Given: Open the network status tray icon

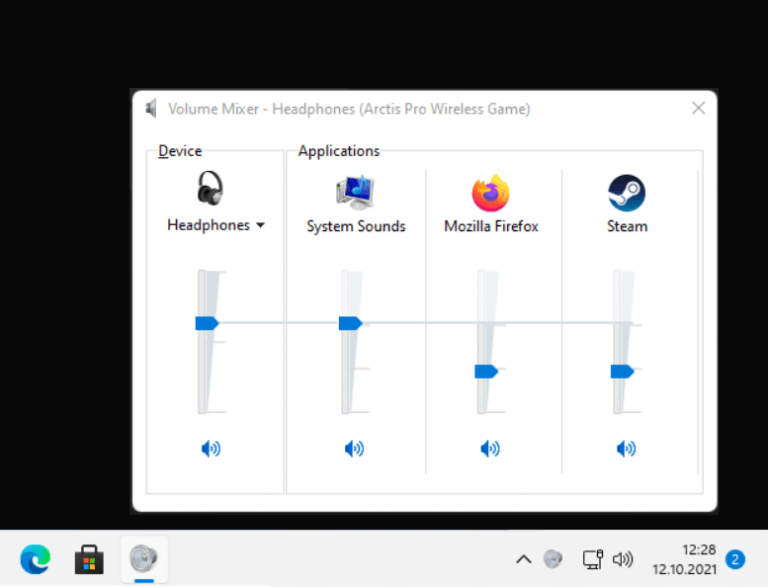Looking at the screenshot, I should [593, 559].
